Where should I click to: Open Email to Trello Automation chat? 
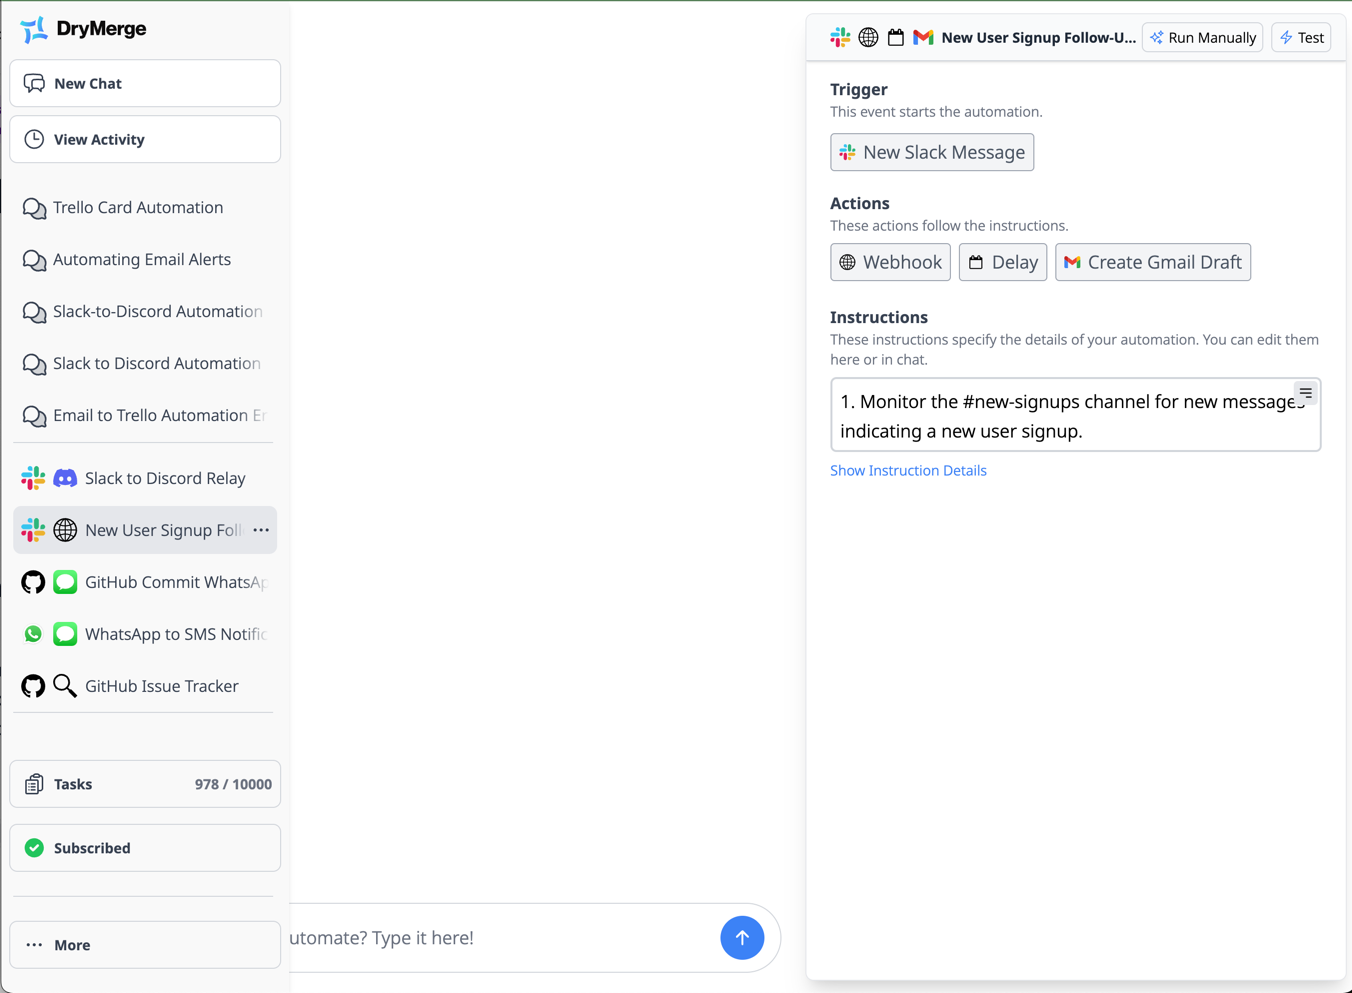point(145,415)
